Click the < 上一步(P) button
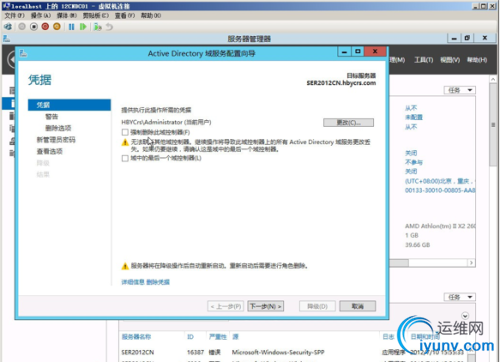 (226, 306)
